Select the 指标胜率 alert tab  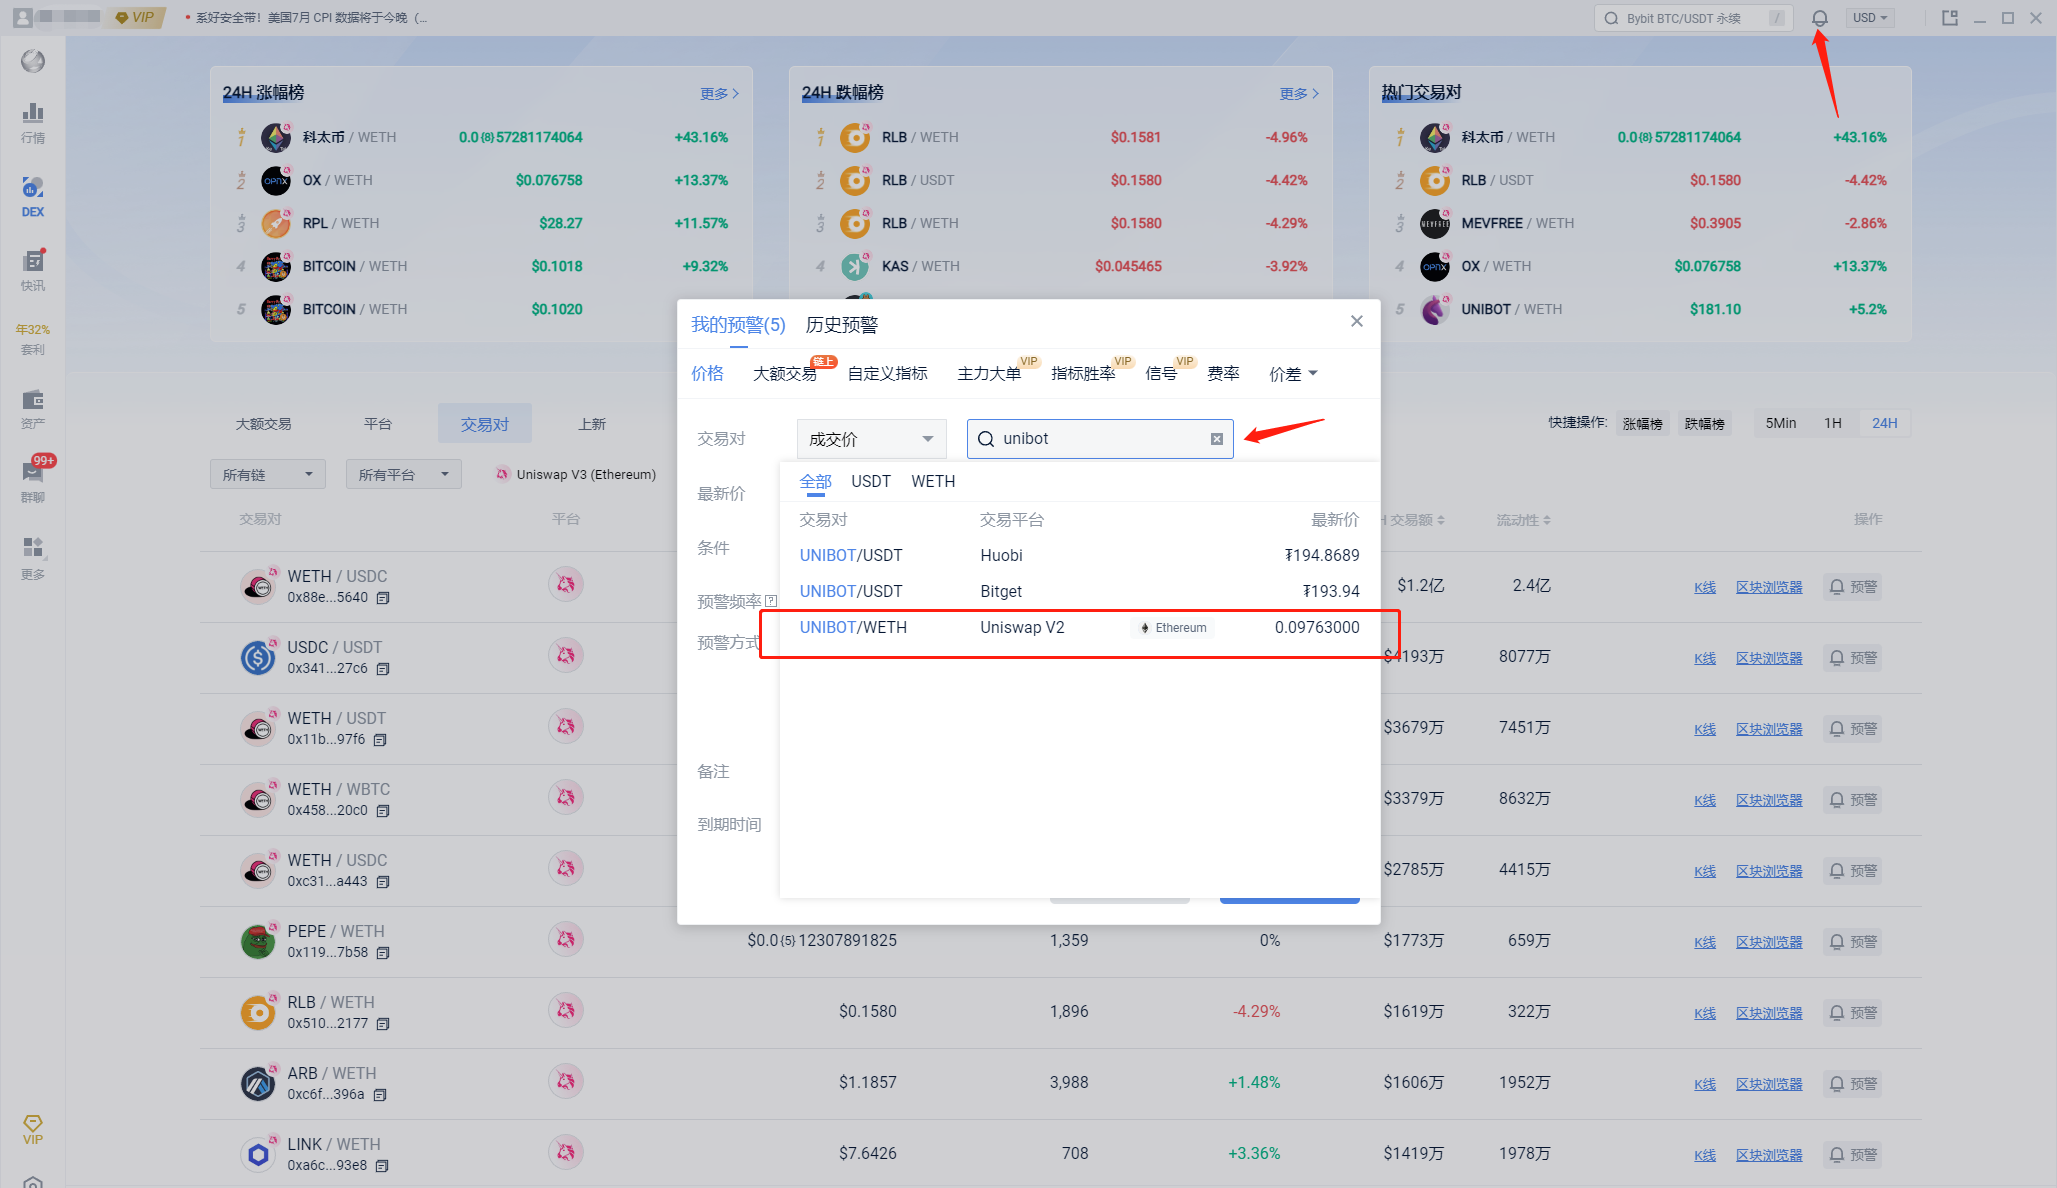click(x=1083, y=374)
